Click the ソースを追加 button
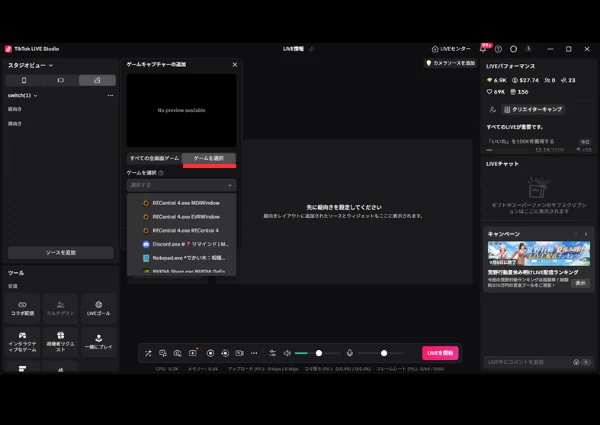This screenshot has height=425, width=600. 60,253
